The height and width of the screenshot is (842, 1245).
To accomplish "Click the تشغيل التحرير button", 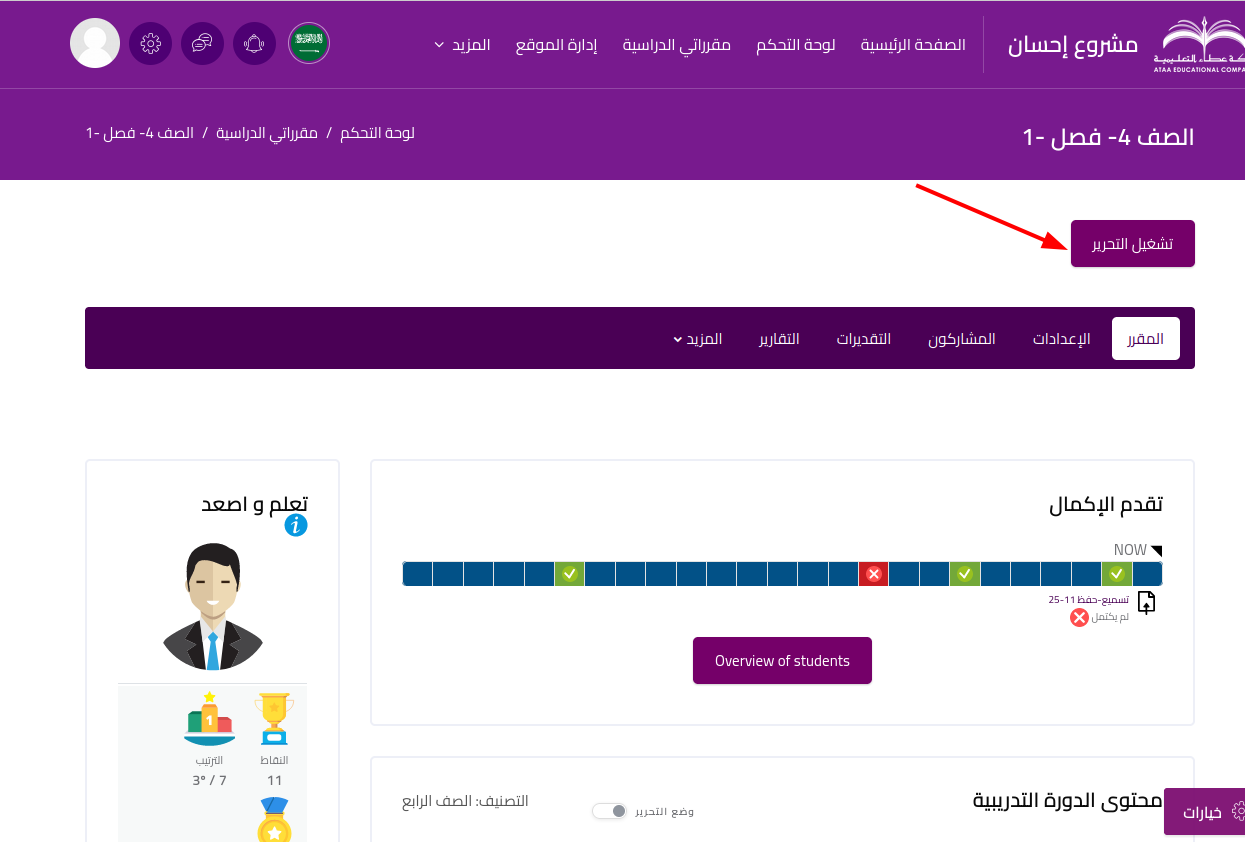I will pyautogui.click(x=1132, y=244).
